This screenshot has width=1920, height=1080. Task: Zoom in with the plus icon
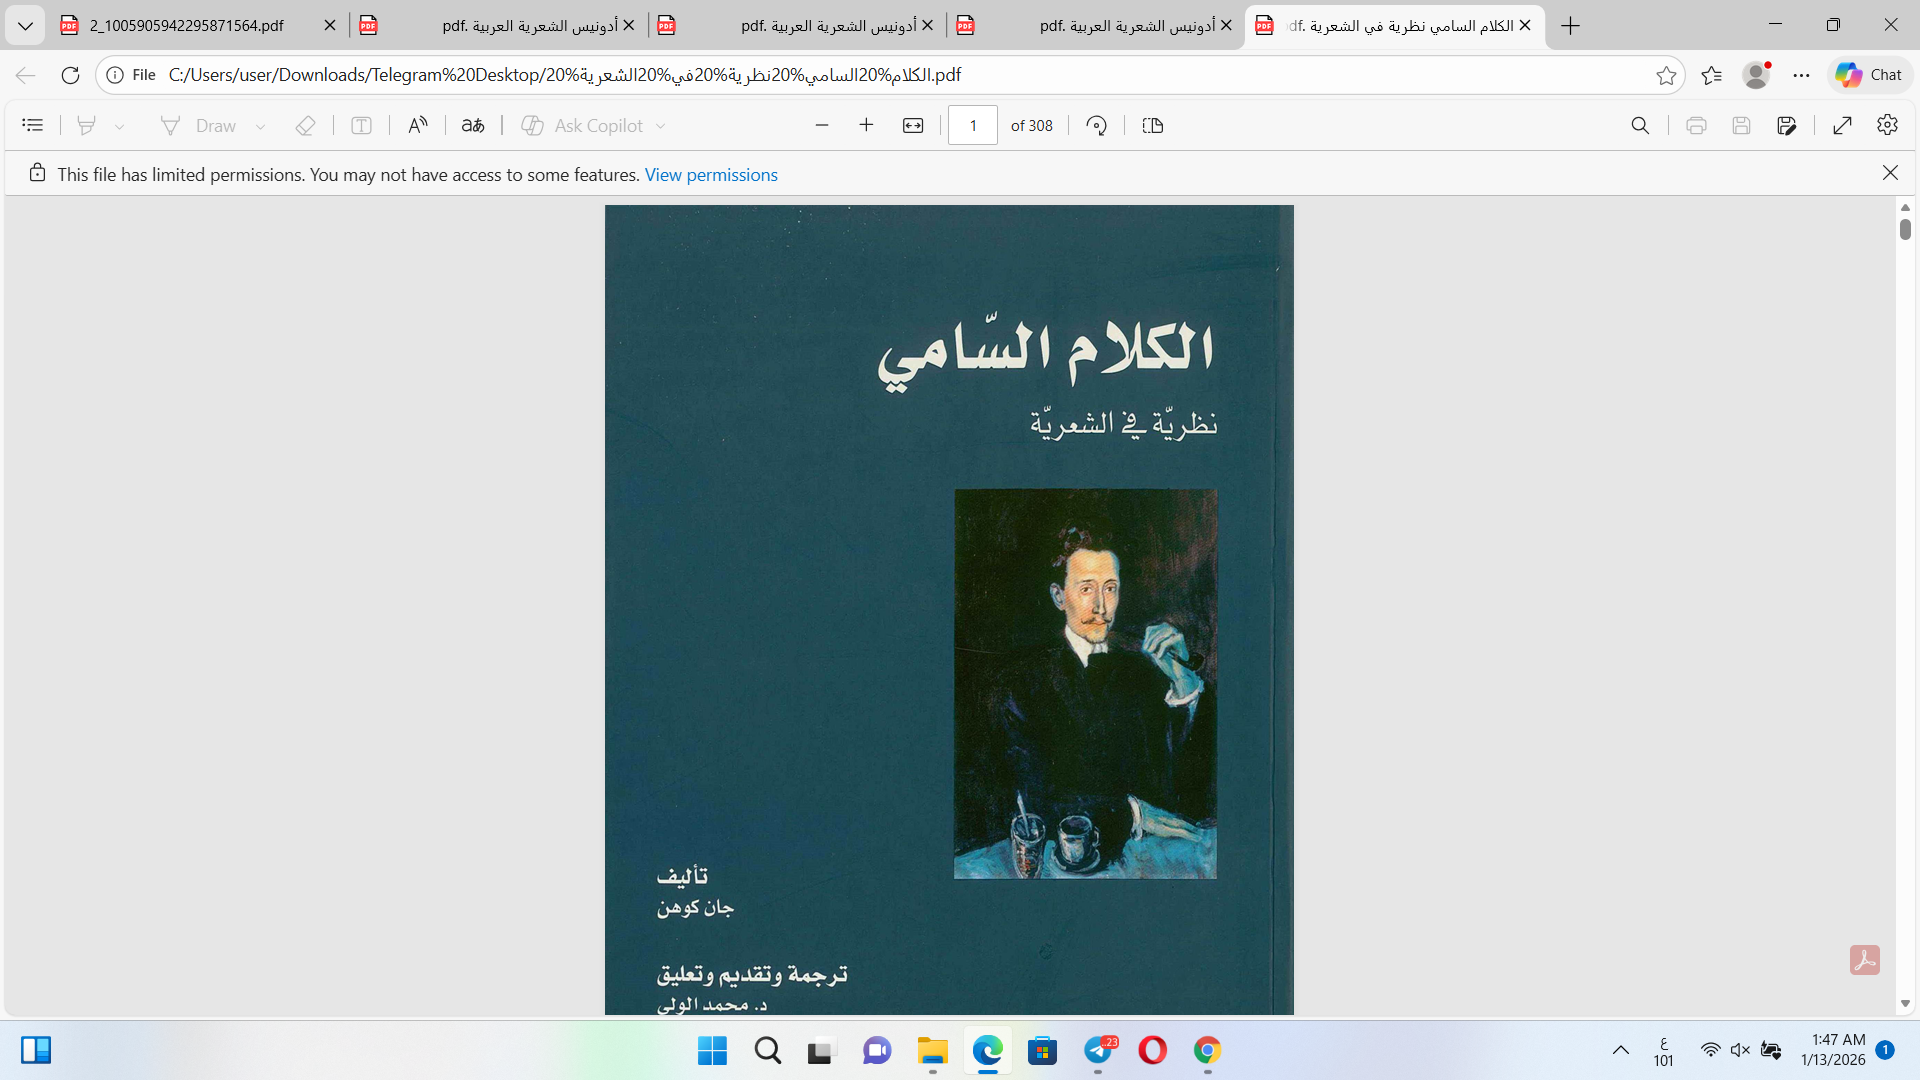pyautogui.click(x=867, y=125)
